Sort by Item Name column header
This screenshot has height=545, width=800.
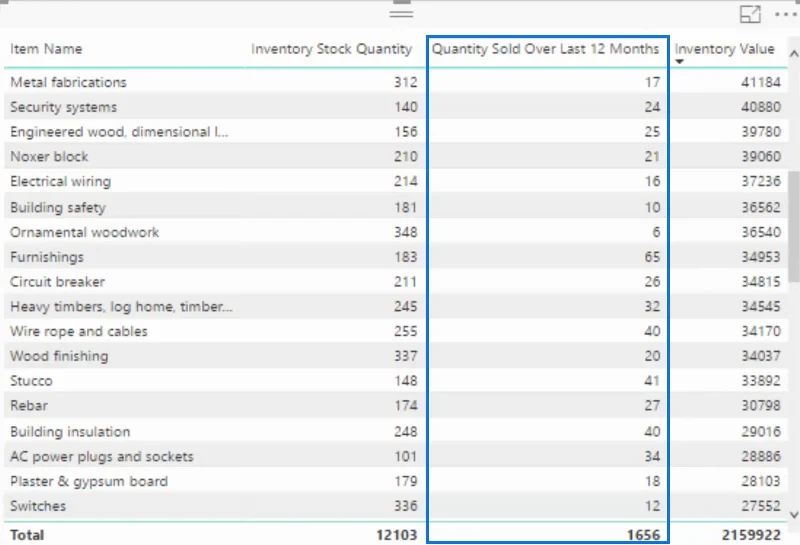[46, 49]
